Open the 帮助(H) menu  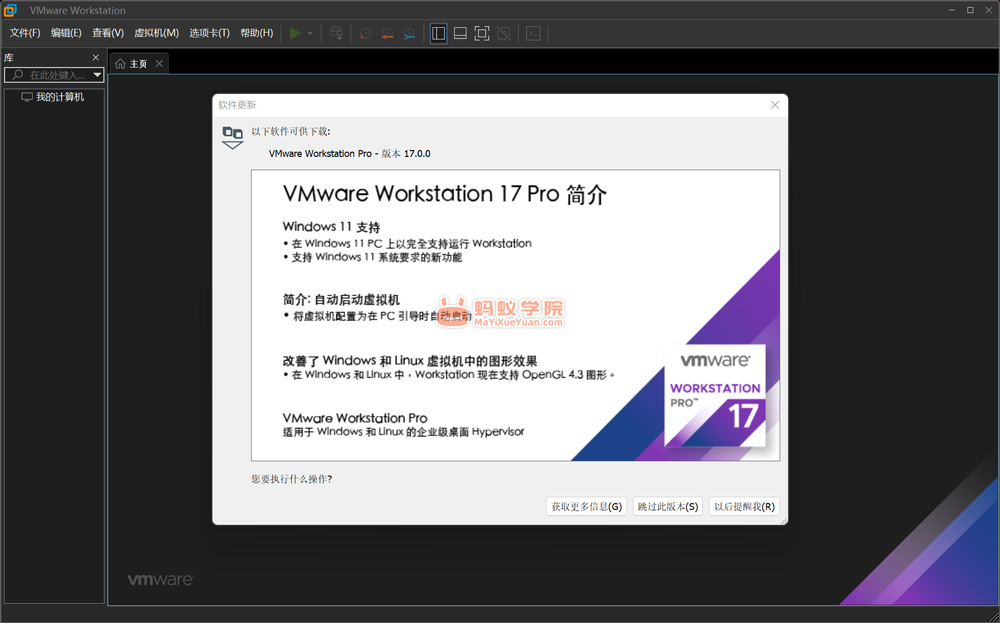pos(256,33)
